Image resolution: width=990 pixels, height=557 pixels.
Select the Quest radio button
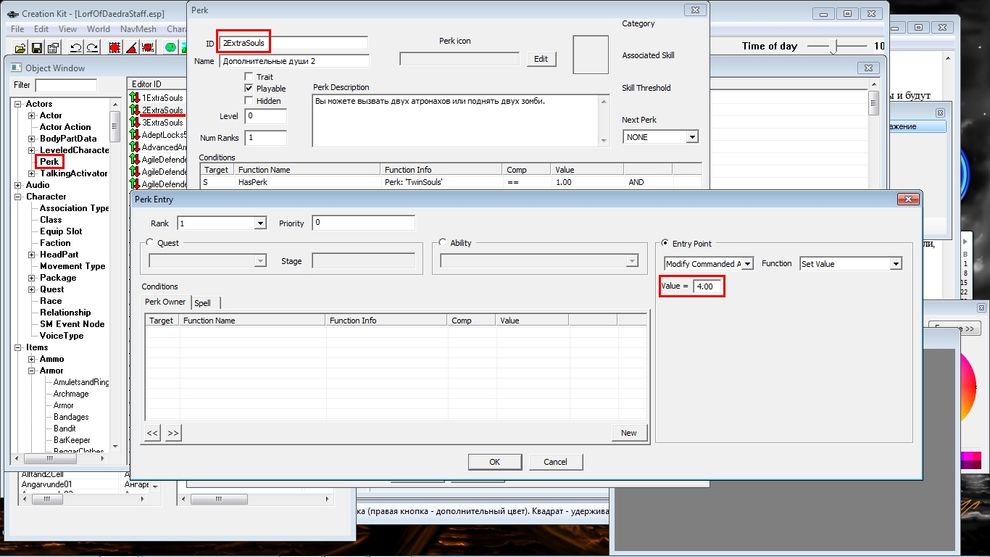coord(150,243)
